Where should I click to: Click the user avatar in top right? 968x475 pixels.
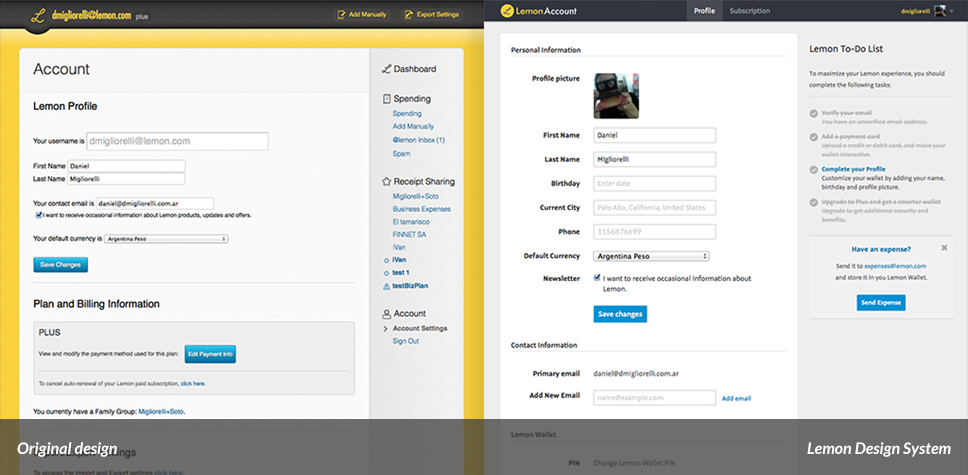coord(940,11)
